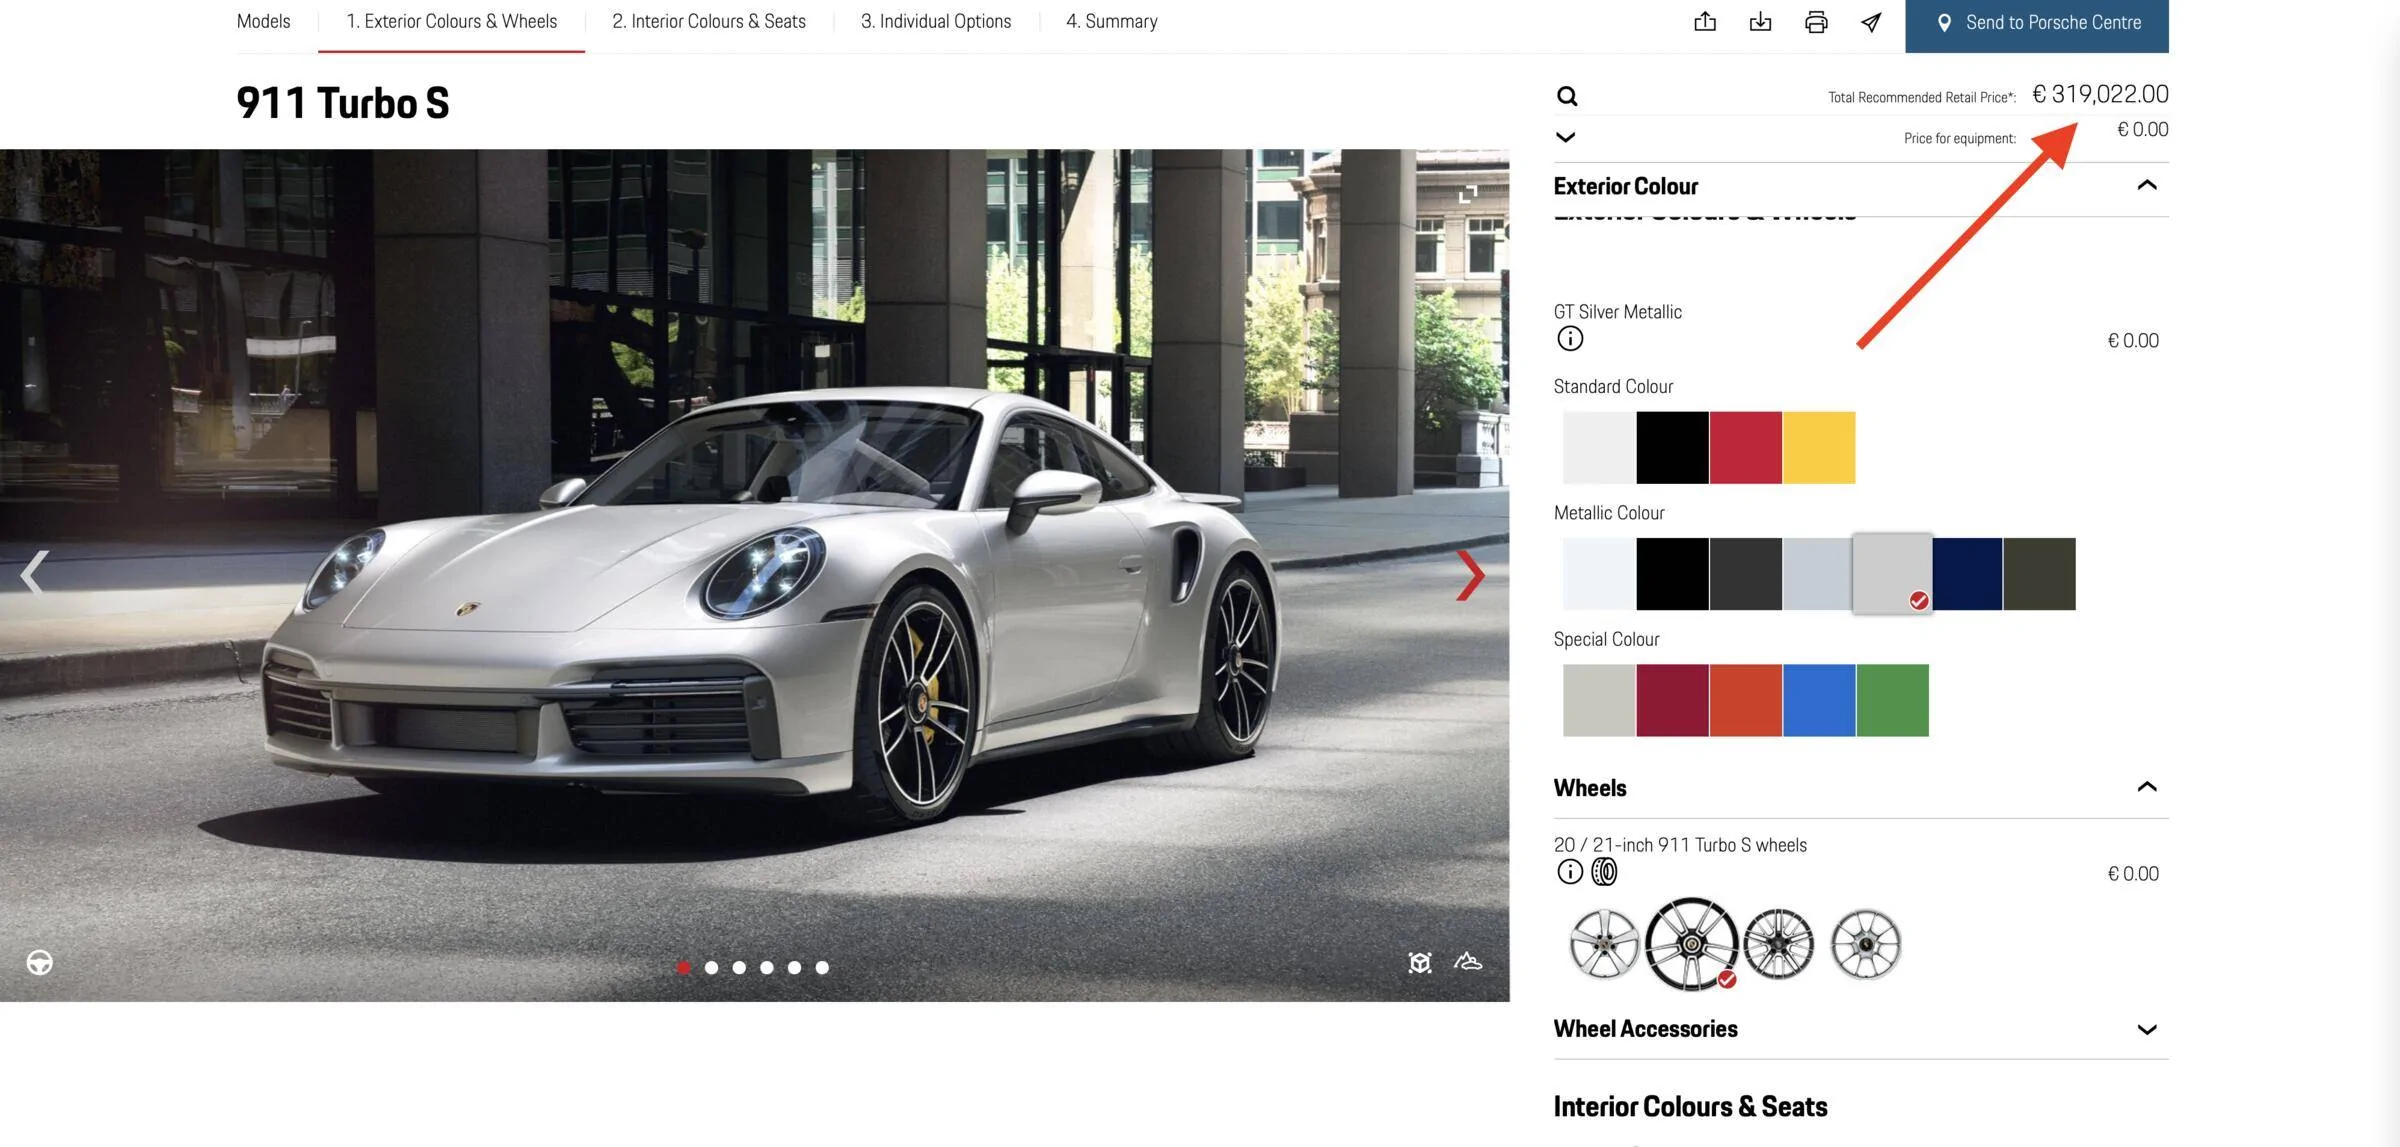Select chalk grey special colour swatch
Viewport: 2400px width, 1147px height.
point(1599,700)
